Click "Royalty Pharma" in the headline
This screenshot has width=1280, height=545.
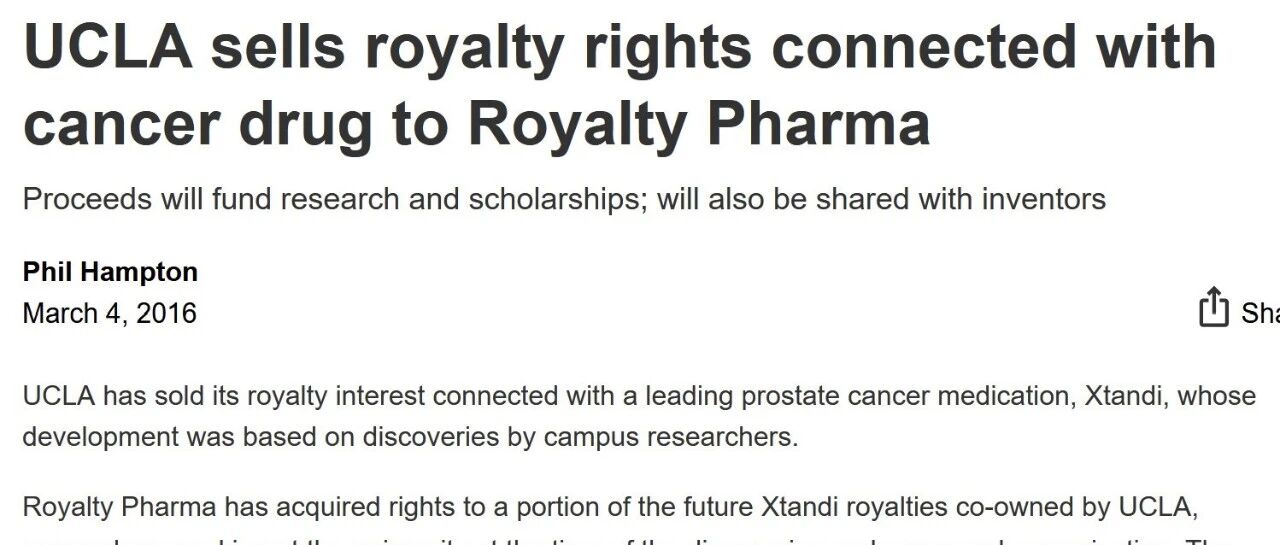(x=699, y=123)
